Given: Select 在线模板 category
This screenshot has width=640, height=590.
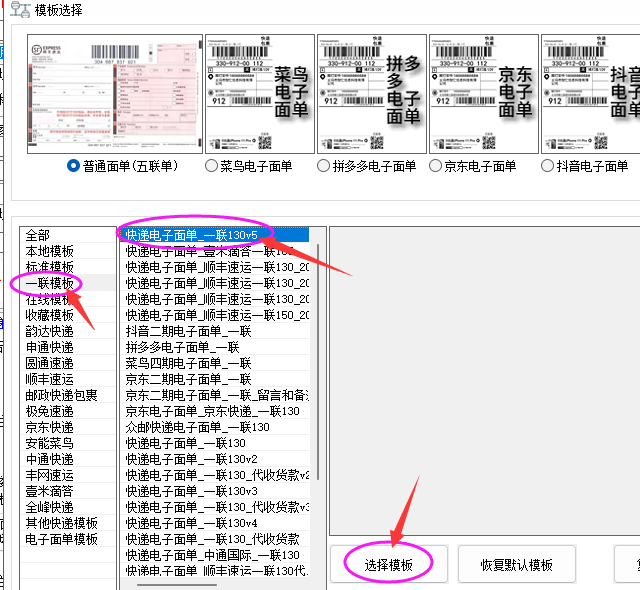Looking at the screenshot, I should pos(68,299).
